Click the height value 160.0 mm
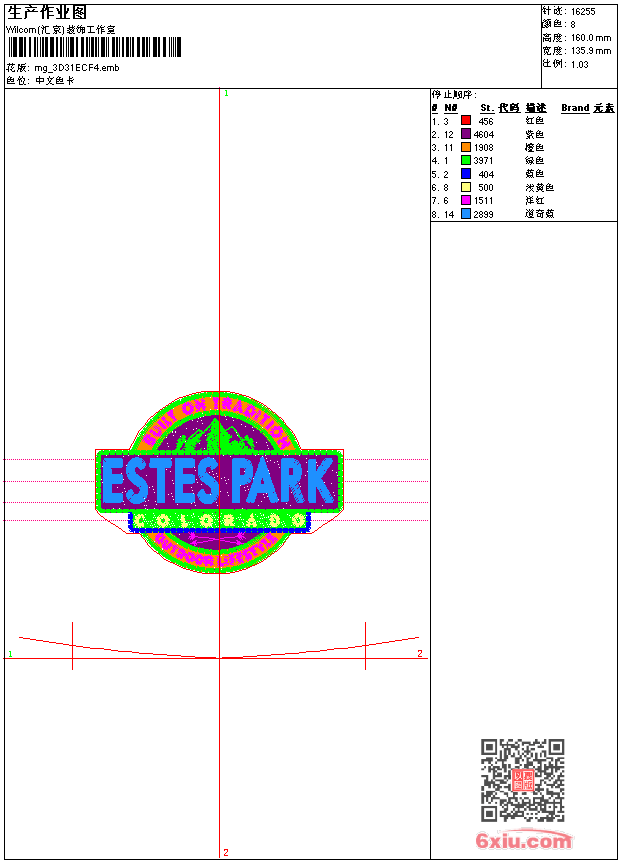Image resolution: width=620 pixels, height=860 pixels. coord(591,38)
